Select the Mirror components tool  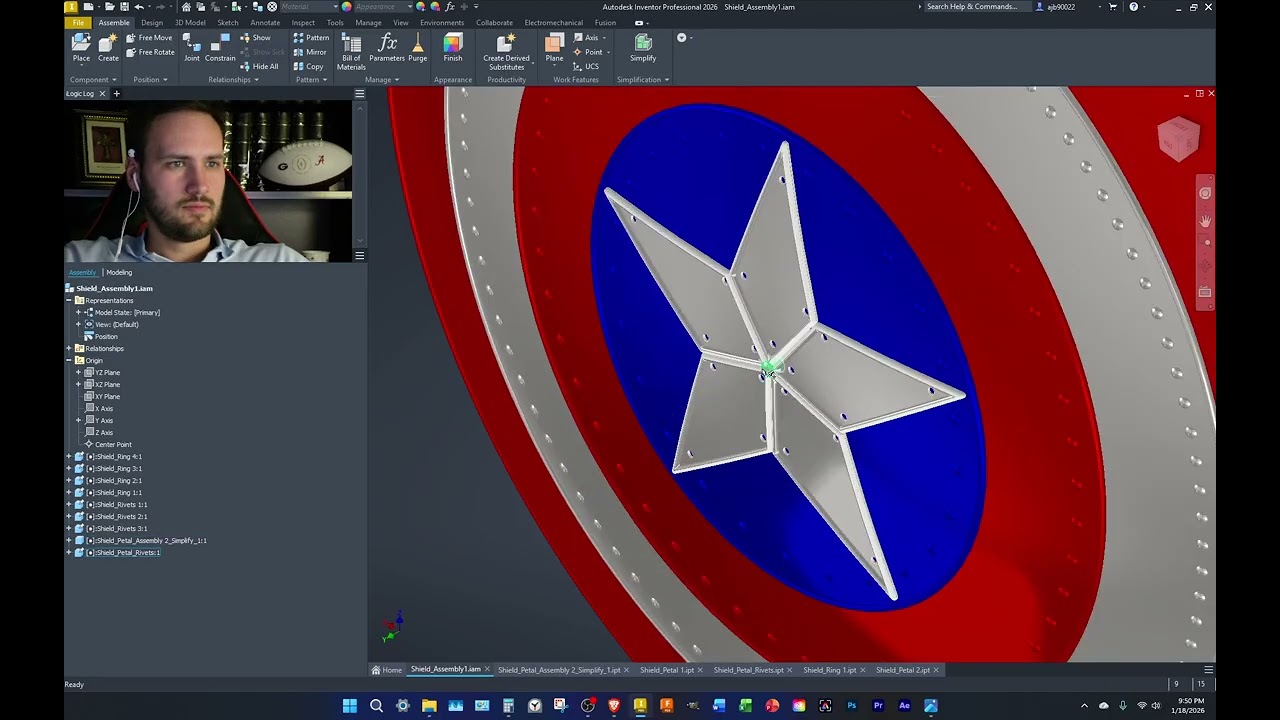[310, 52]
